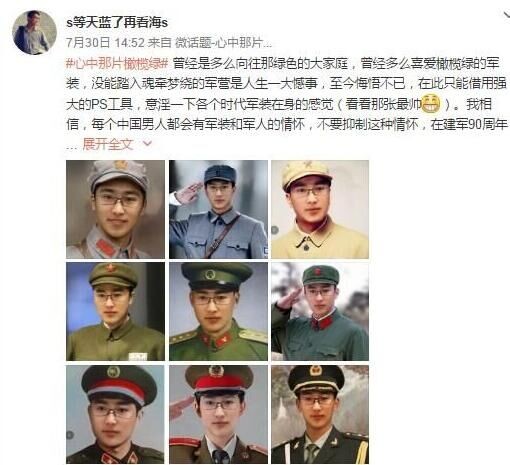Open olive green cap with red star photo
Image resolution: width=510 pixels, height=465 pixels.
coord(115,311)
